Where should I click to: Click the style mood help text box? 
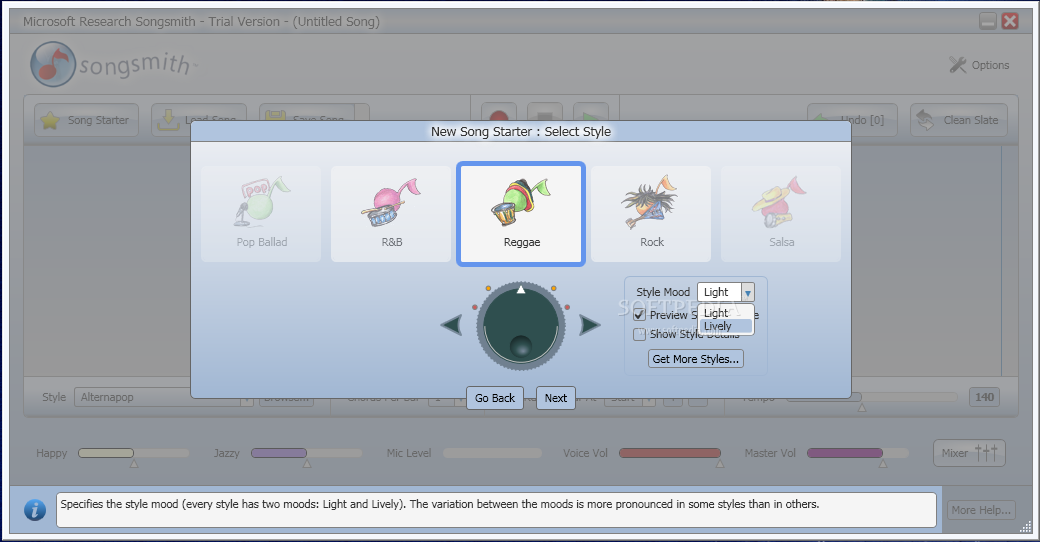tap(496, 509)
